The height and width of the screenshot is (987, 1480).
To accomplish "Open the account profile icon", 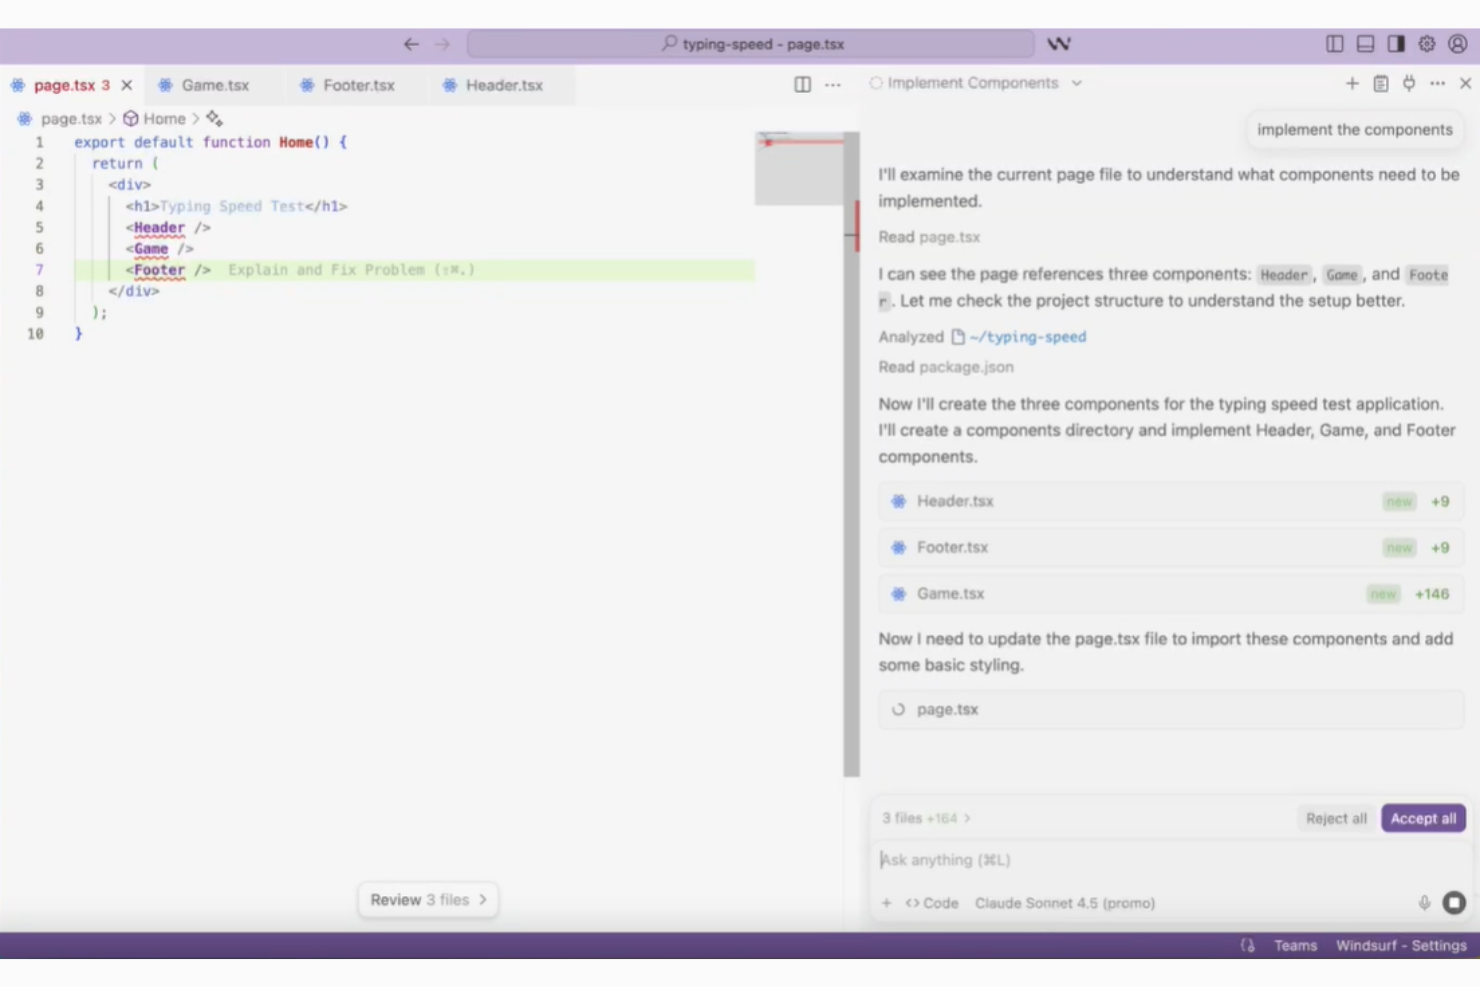I will [1458, 44].
